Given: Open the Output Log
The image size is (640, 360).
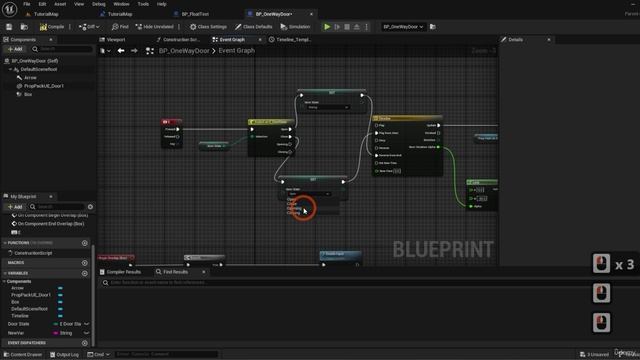Looking at the screenshot, I should (64, 354).
